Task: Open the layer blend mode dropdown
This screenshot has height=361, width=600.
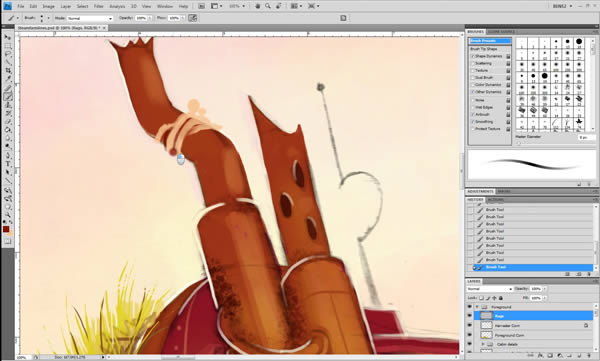Action: coord(489,289)
